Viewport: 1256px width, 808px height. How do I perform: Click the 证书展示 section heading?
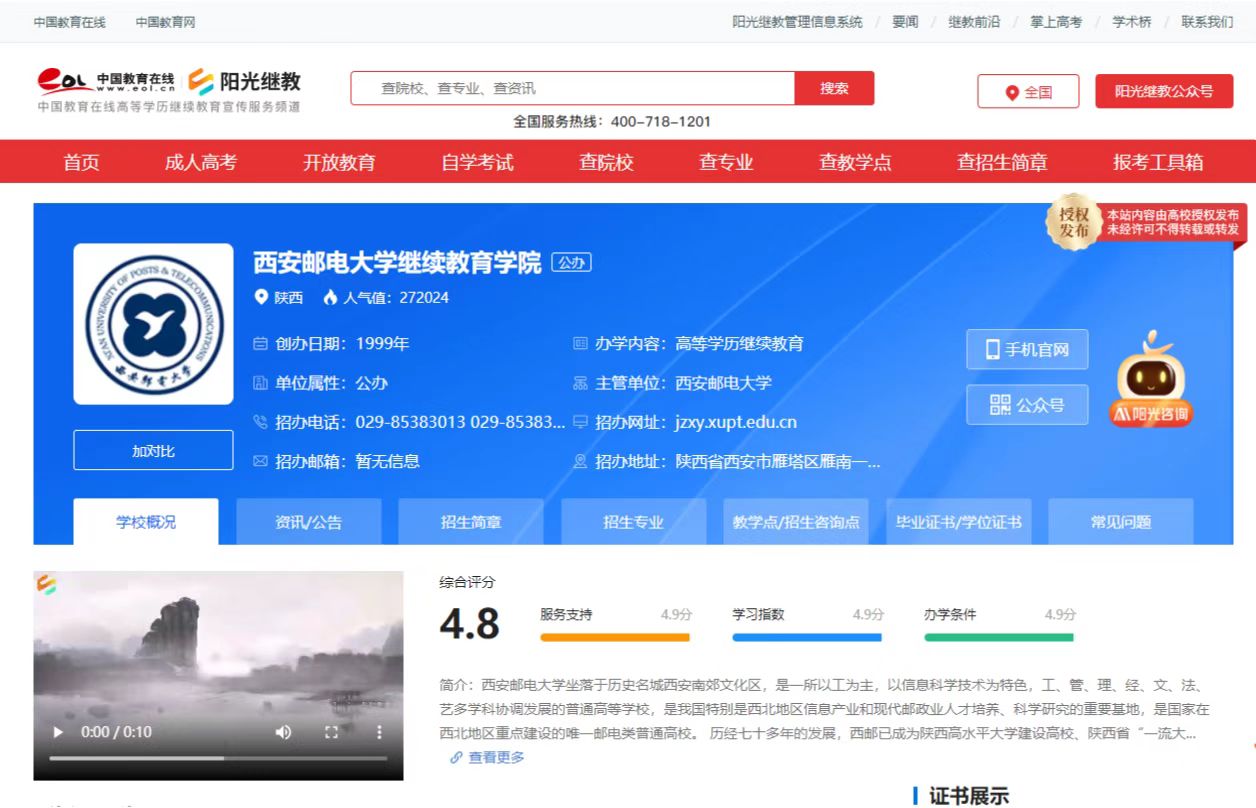point(969,796)
